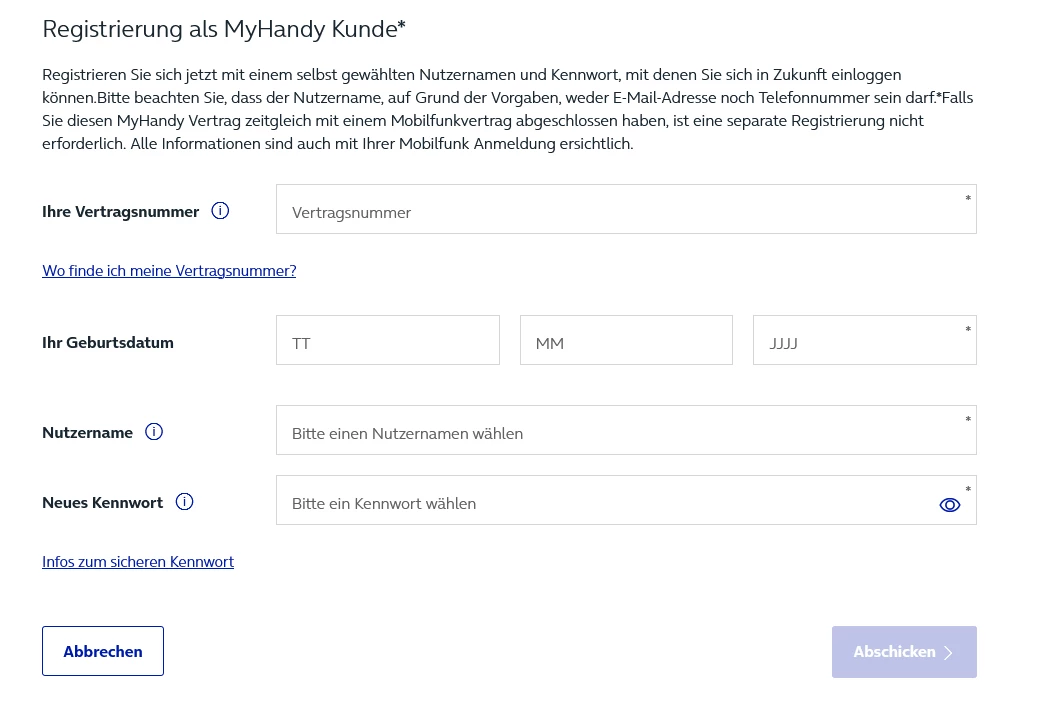
Task: Show info tooltip for Nutzername
Action: 154,432
